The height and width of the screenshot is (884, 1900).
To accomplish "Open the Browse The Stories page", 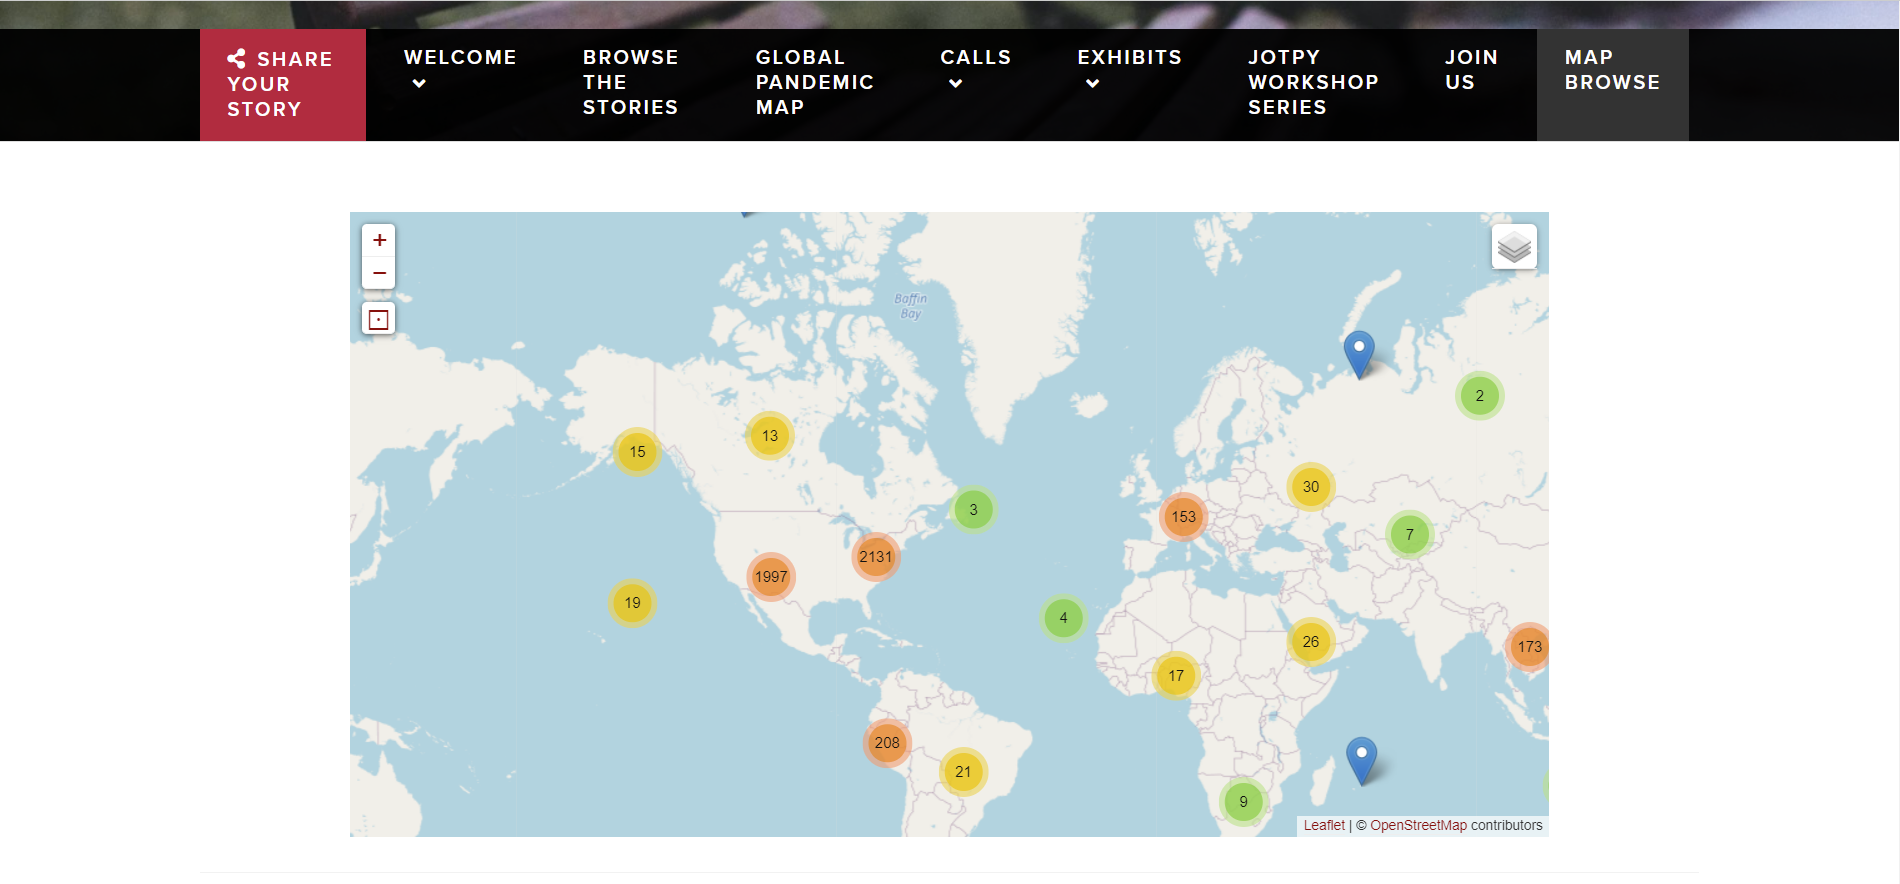I will pyautogui.click(x=630, y=83).
